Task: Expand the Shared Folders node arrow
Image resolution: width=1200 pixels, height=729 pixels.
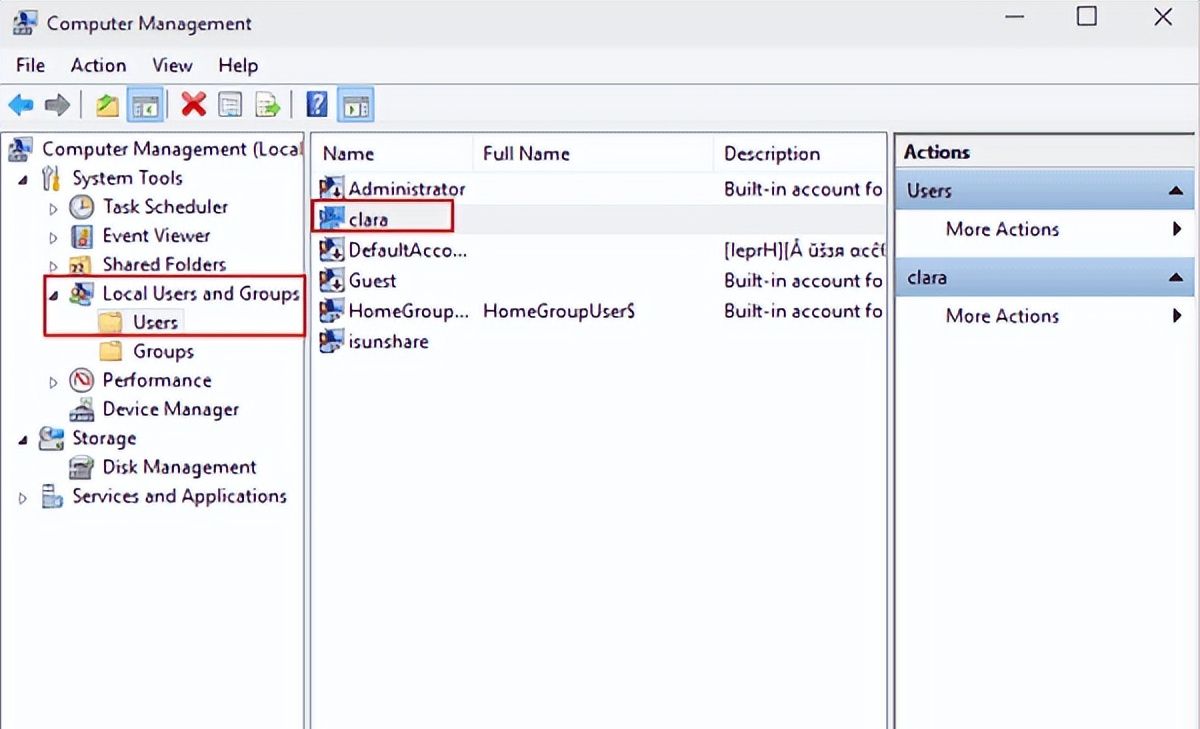Action: [x=53, y=266]
